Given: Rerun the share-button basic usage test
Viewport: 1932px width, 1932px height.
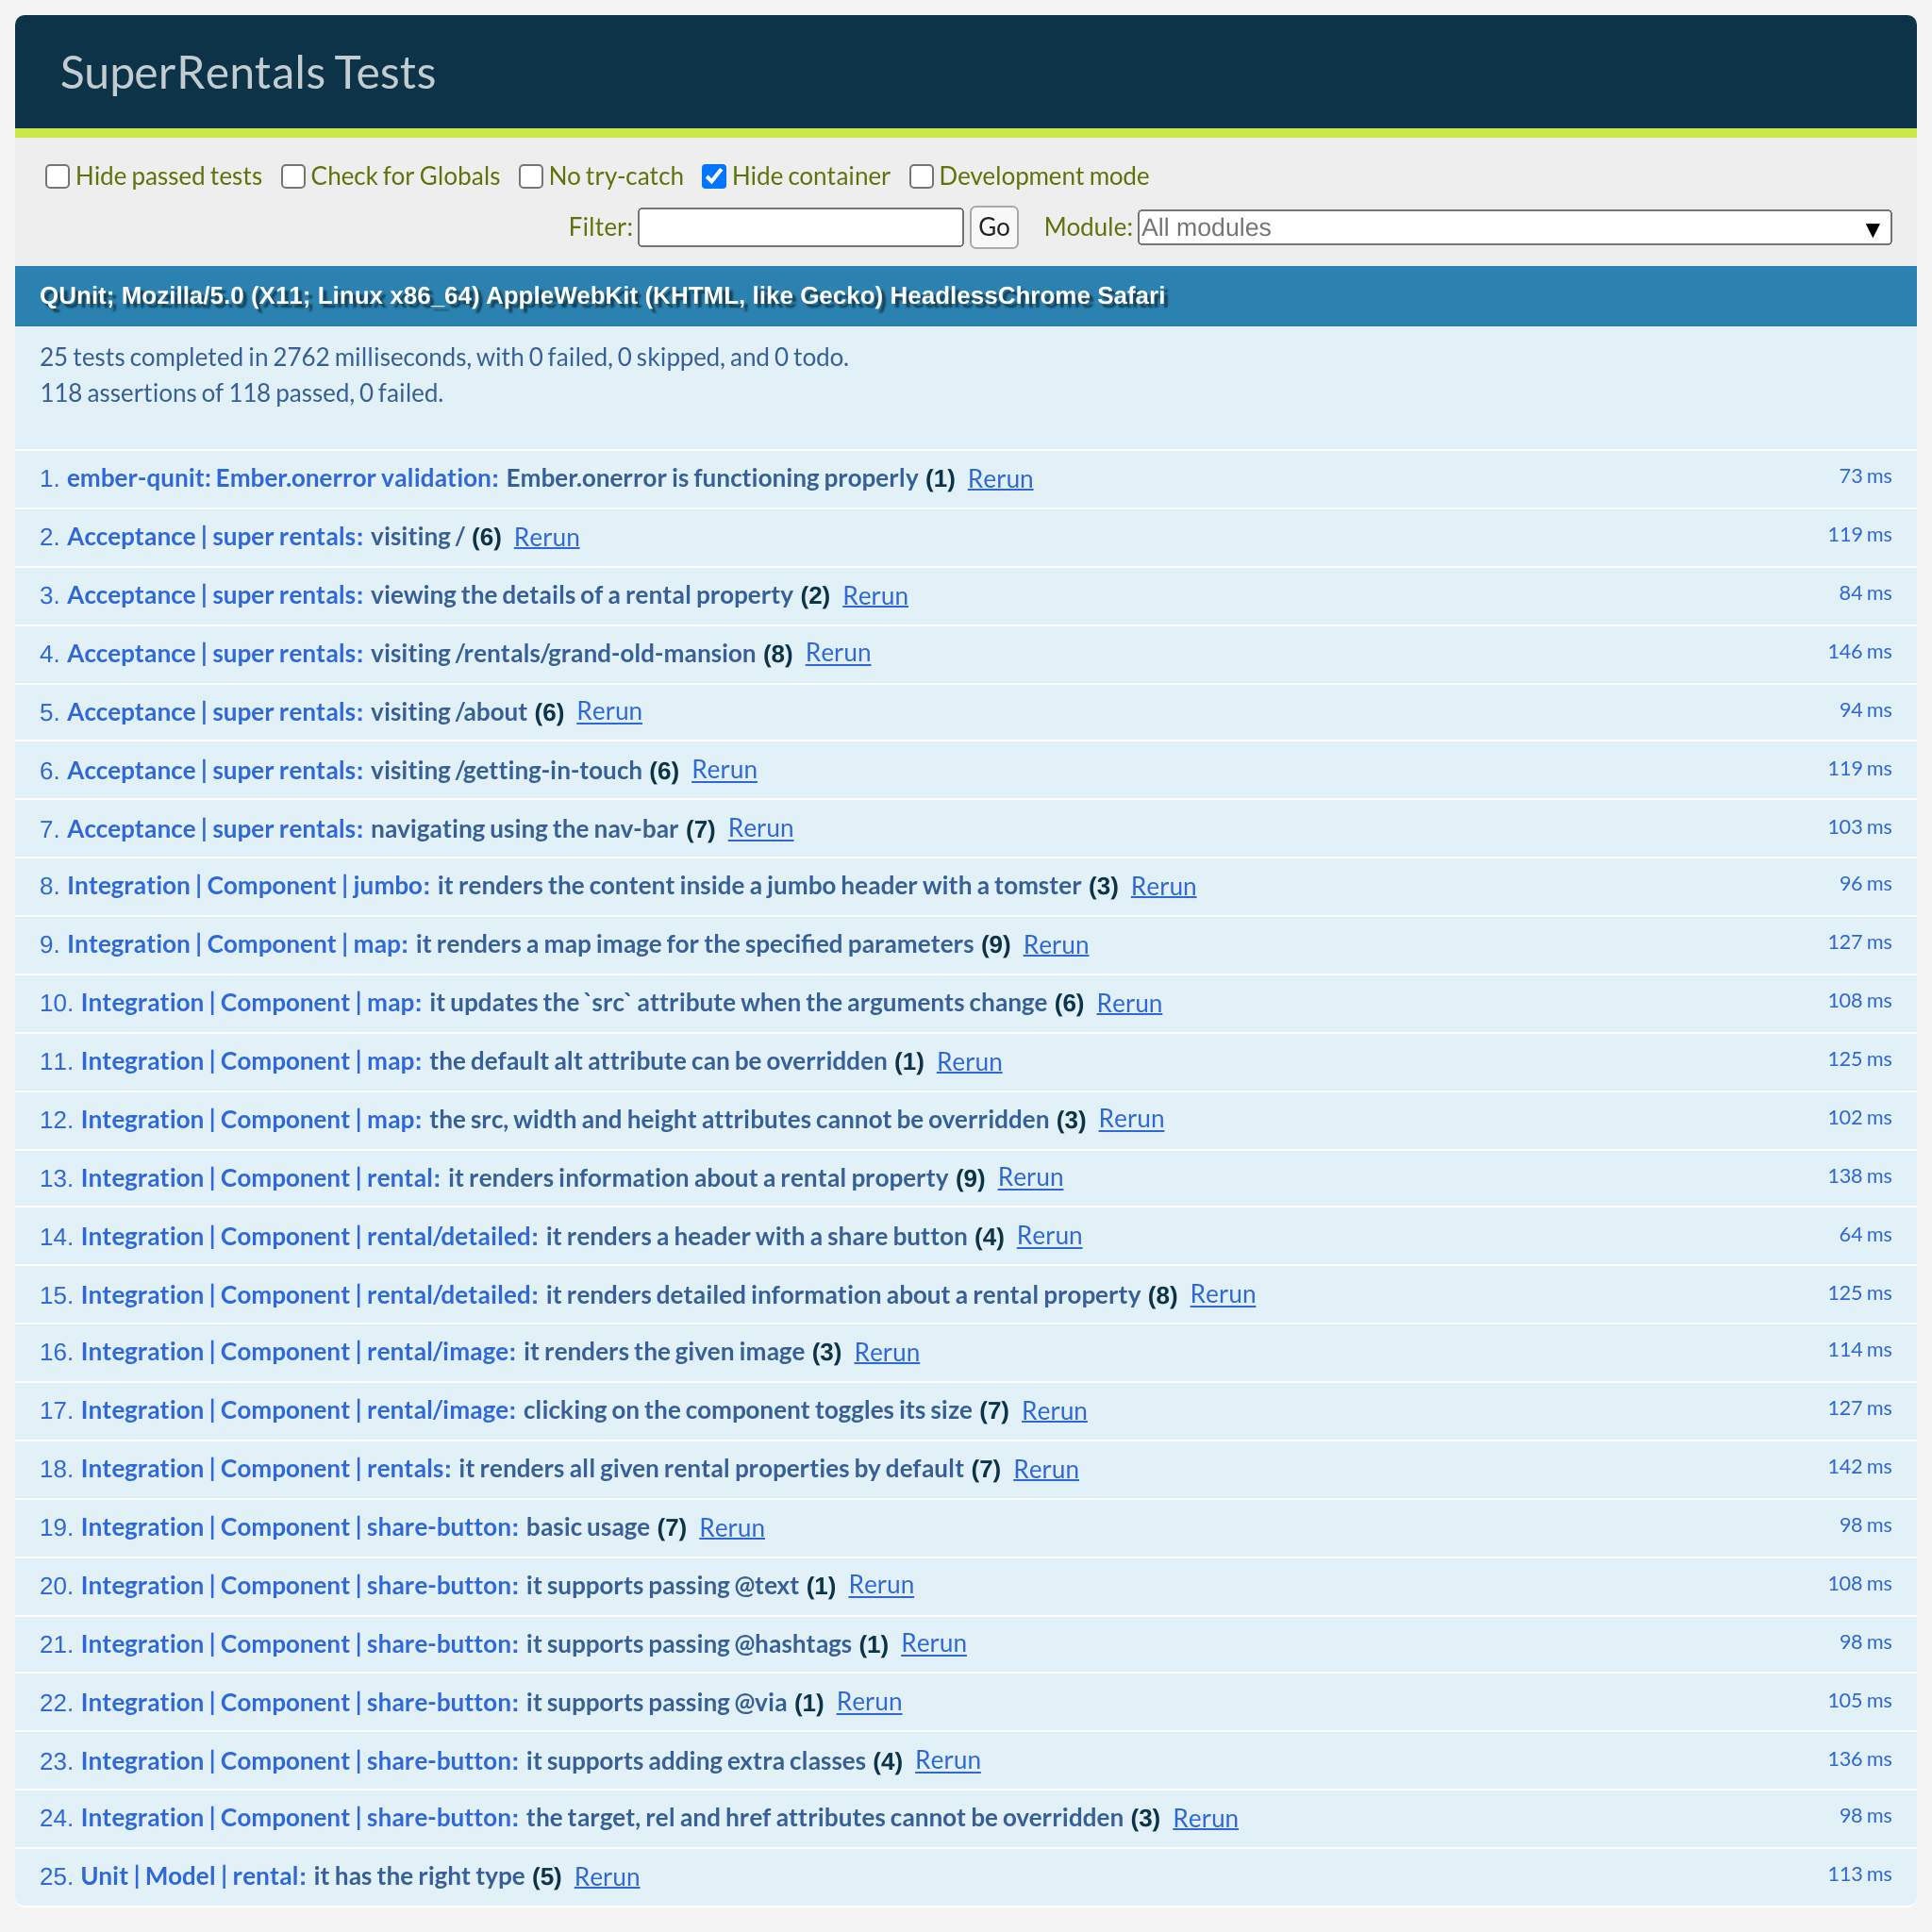Looking at the screenshot, I should click(731, 1528).
